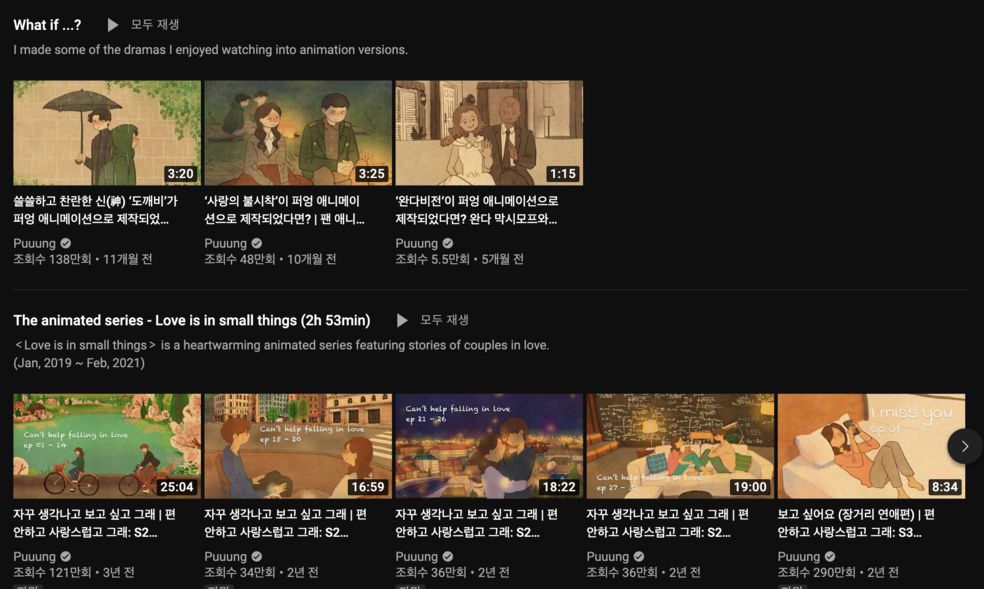
Task: Click the date range '(Jan, 2019 ~ Feb, 2021)'
Action: 79,363
